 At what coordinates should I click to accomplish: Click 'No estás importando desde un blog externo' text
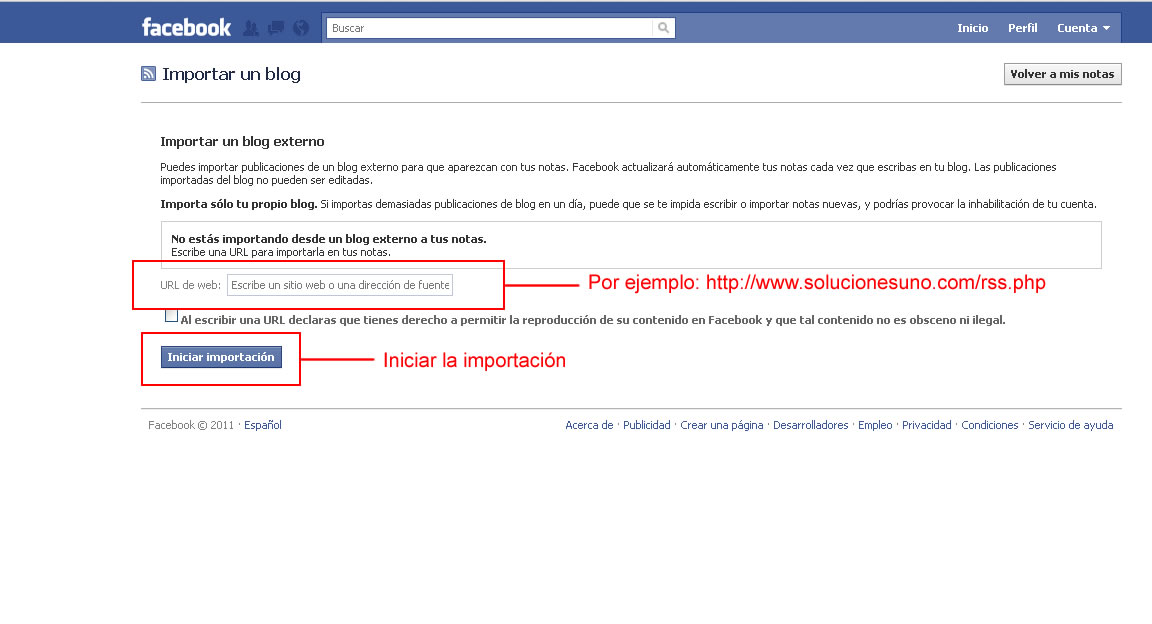[x=328, y=239]
